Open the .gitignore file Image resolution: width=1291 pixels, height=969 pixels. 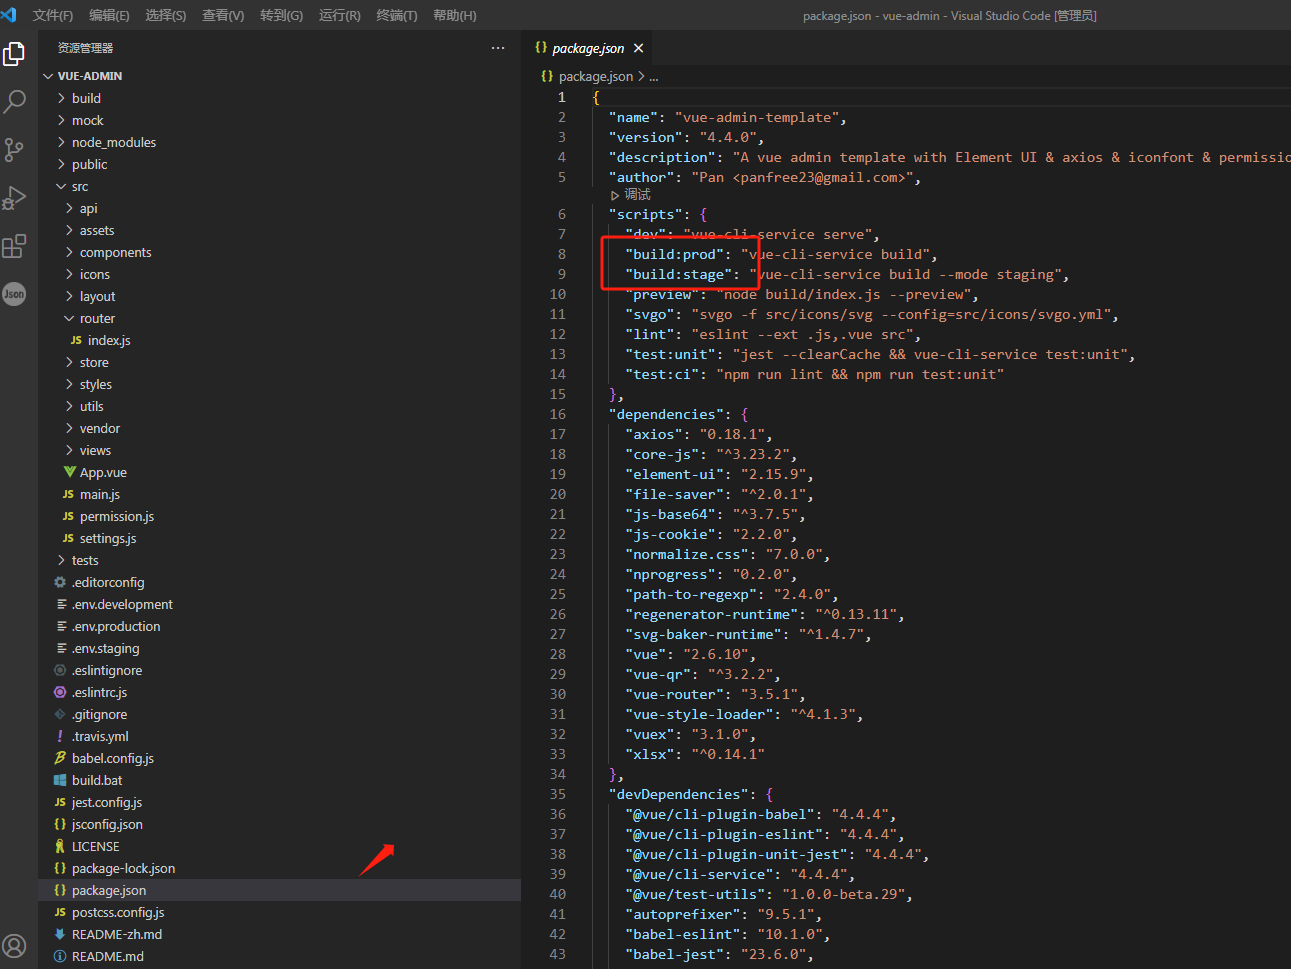(280, 714)
